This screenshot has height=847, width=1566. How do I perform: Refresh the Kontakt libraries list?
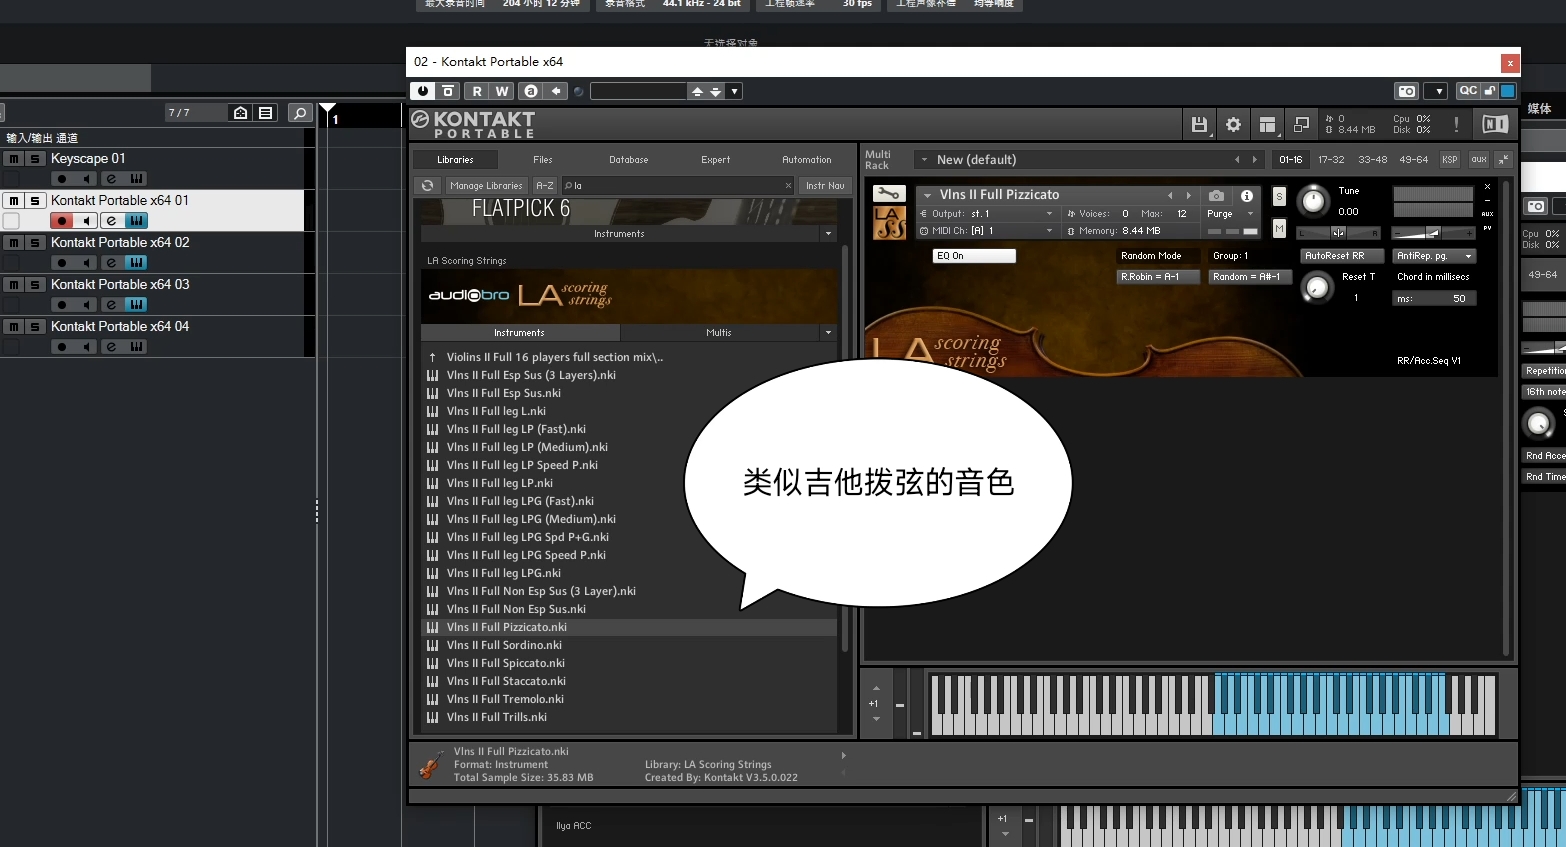428,185
